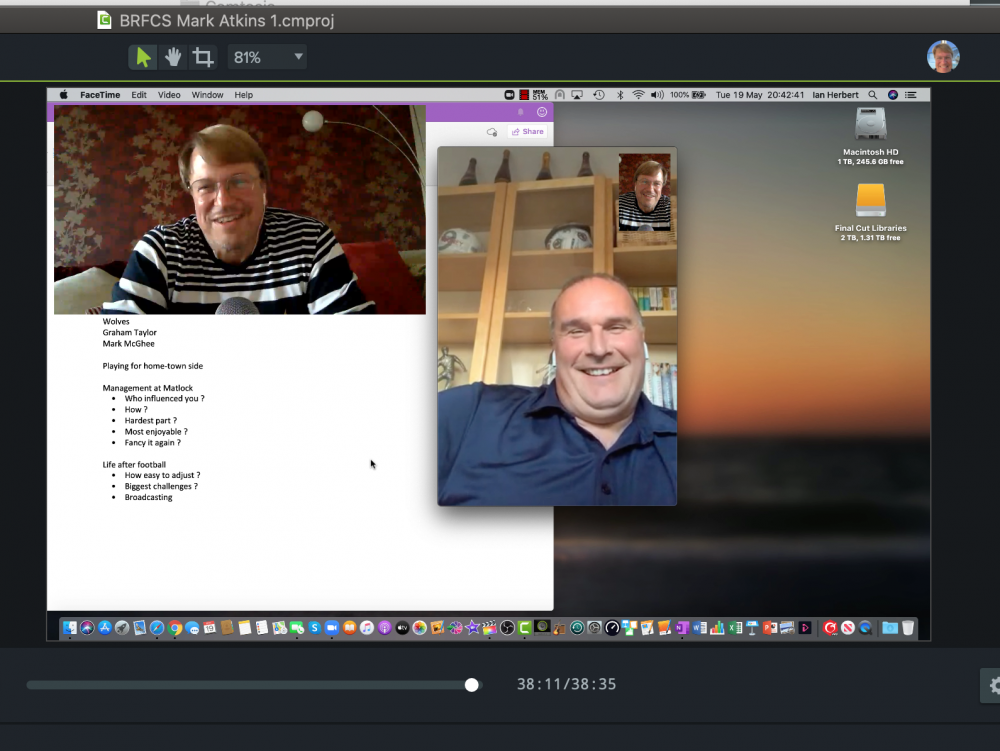This screenshot has height=751, width=1000.
Task: Click the Time Machine menu bar icon
Action: coord(599,95)
